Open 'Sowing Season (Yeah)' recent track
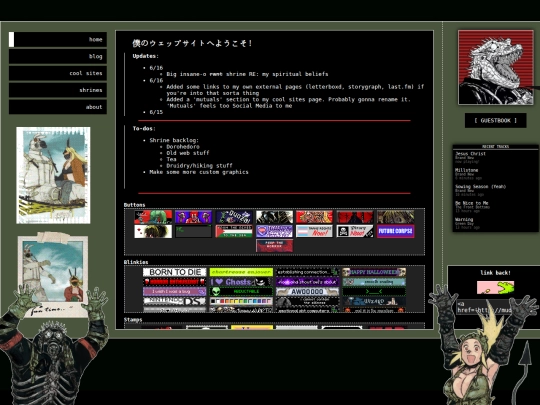The image size is (540, 405). (x=480, y=187)
